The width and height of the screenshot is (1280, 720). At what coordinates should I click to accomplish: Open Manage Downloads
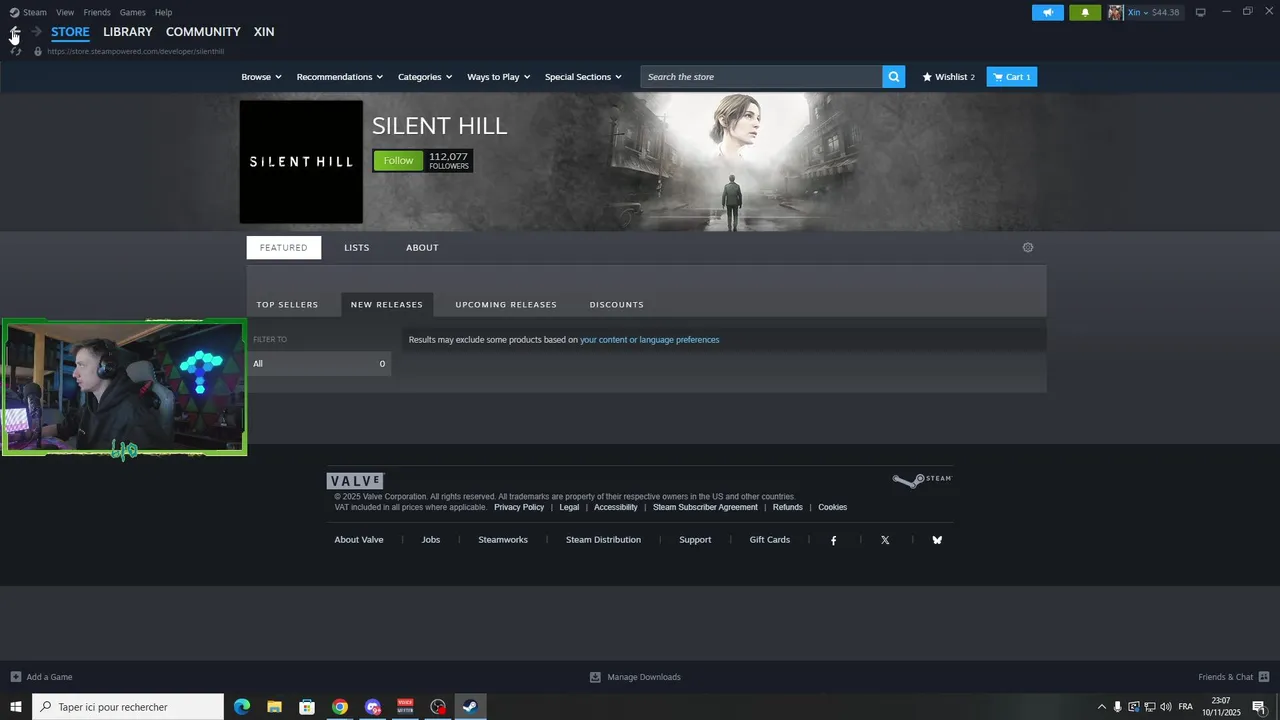coord(636,677)
